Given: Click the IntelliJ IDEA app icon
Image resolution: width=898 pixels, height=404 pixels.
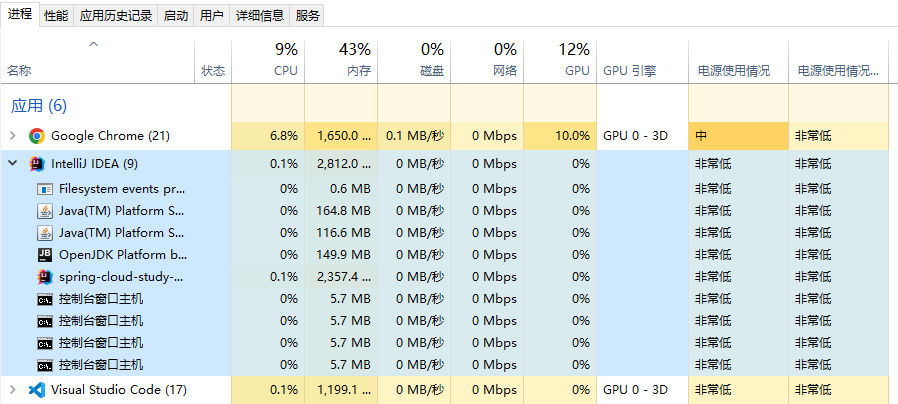Looking at the screenshot, I should click(x=37, y=164).
